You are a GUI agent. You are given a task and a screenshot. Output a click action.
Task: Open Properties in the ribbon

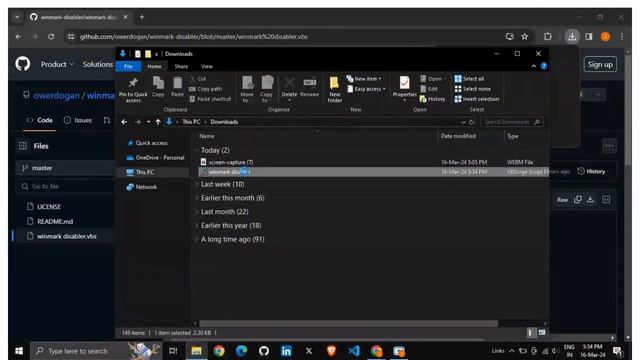tap(404, 89)
